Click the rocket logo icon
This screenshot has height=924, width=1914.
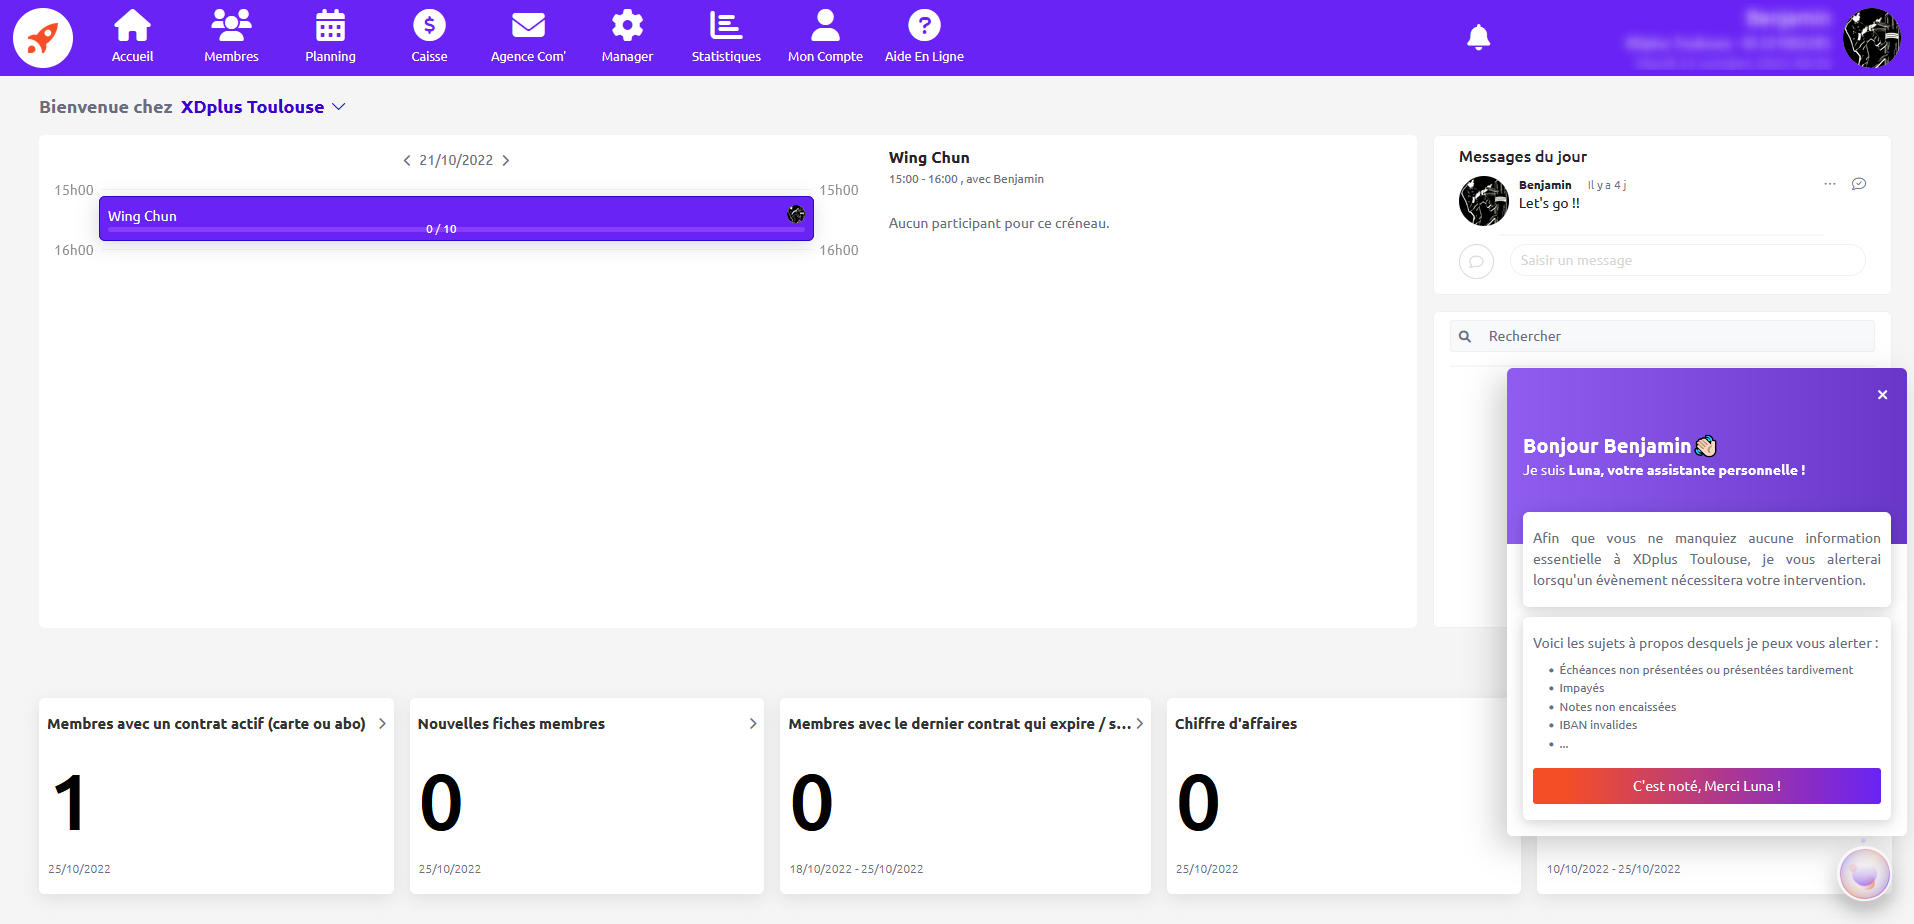coord(43,38)
